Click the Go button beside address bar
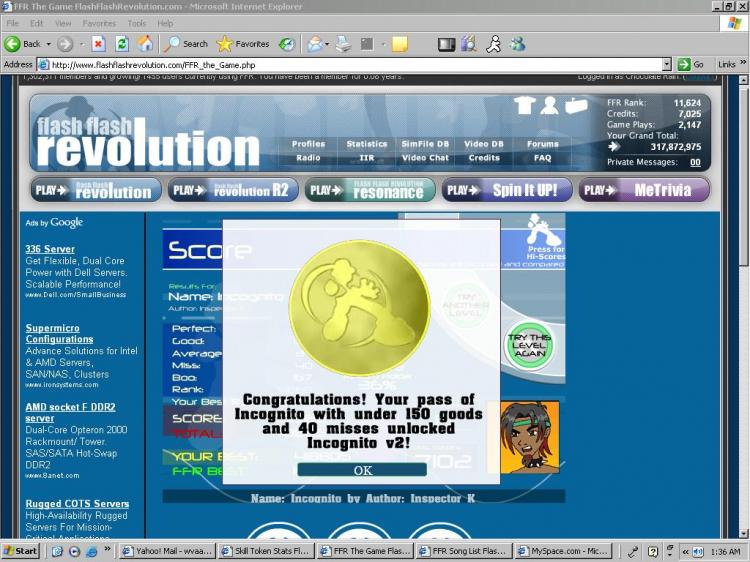Screen dimensions: 750x562 click(x=691, y=65)
